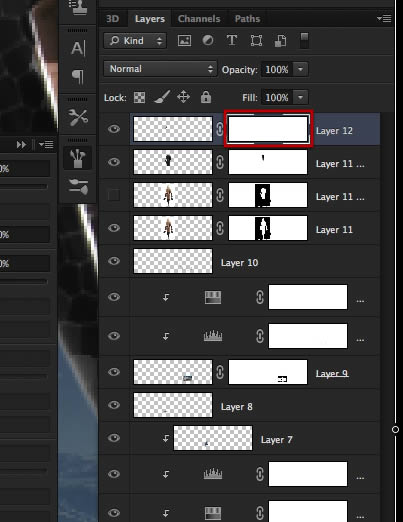Select Layer 12 mask thumbnail
The width and height of the screenshot is (403, 522).
[268, 129]
